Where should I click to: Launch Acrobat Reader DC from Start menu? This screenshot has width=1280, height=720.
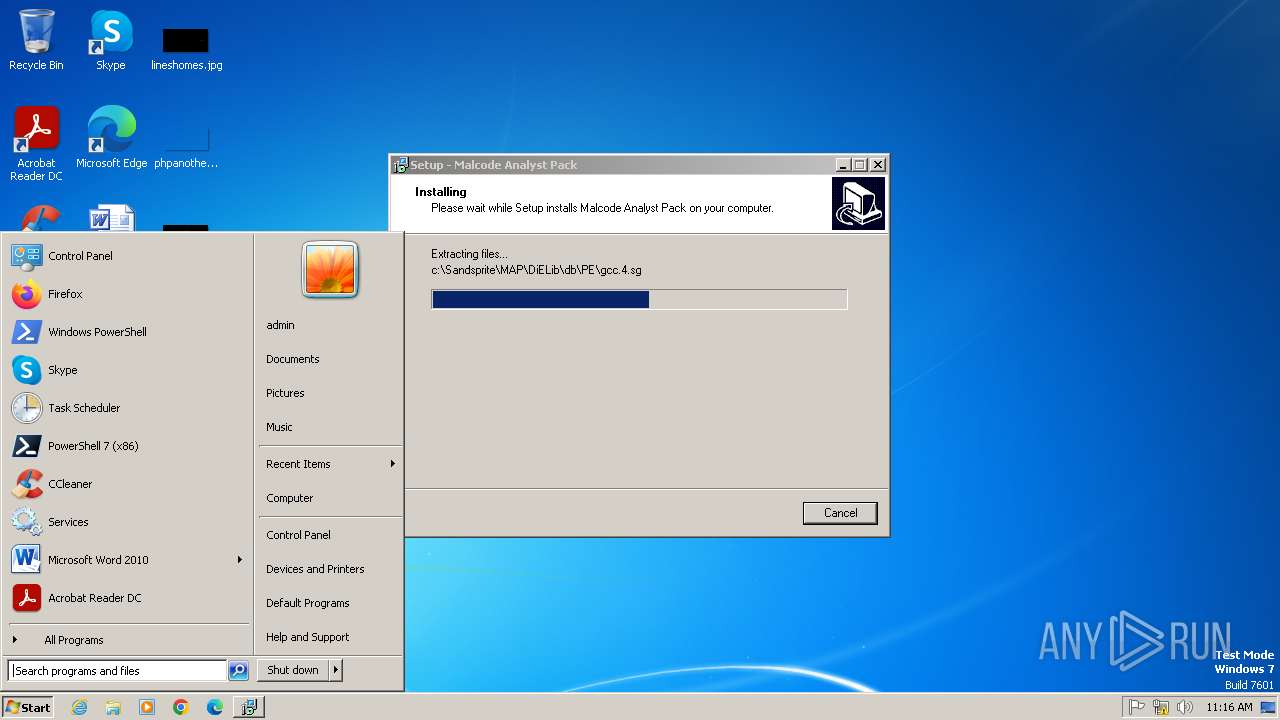coord(127,598)
